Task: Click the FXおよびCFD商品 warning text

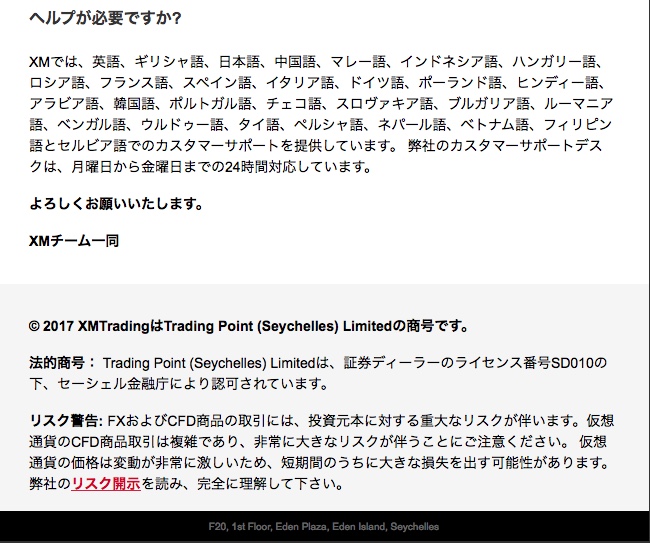Action: [160, 421]
